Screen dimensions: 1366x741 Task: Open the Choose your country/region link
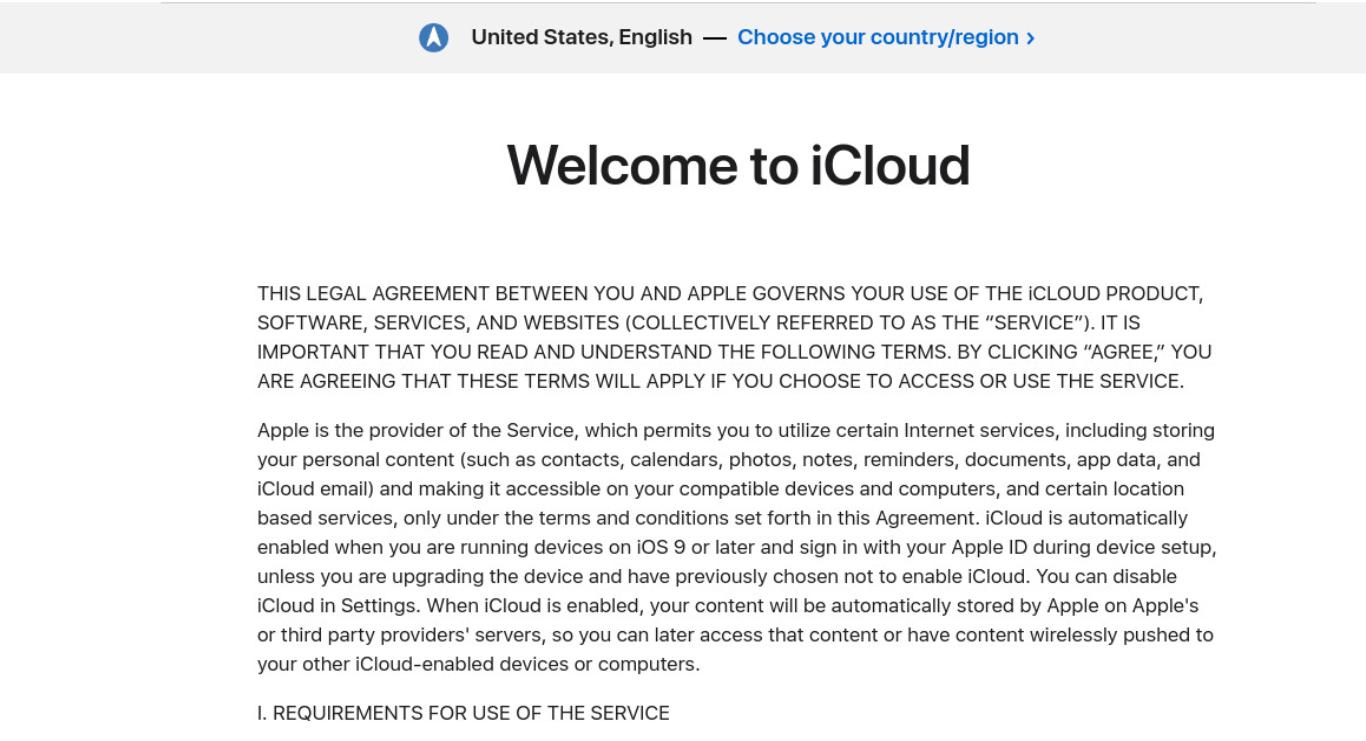tap(886, 38)
